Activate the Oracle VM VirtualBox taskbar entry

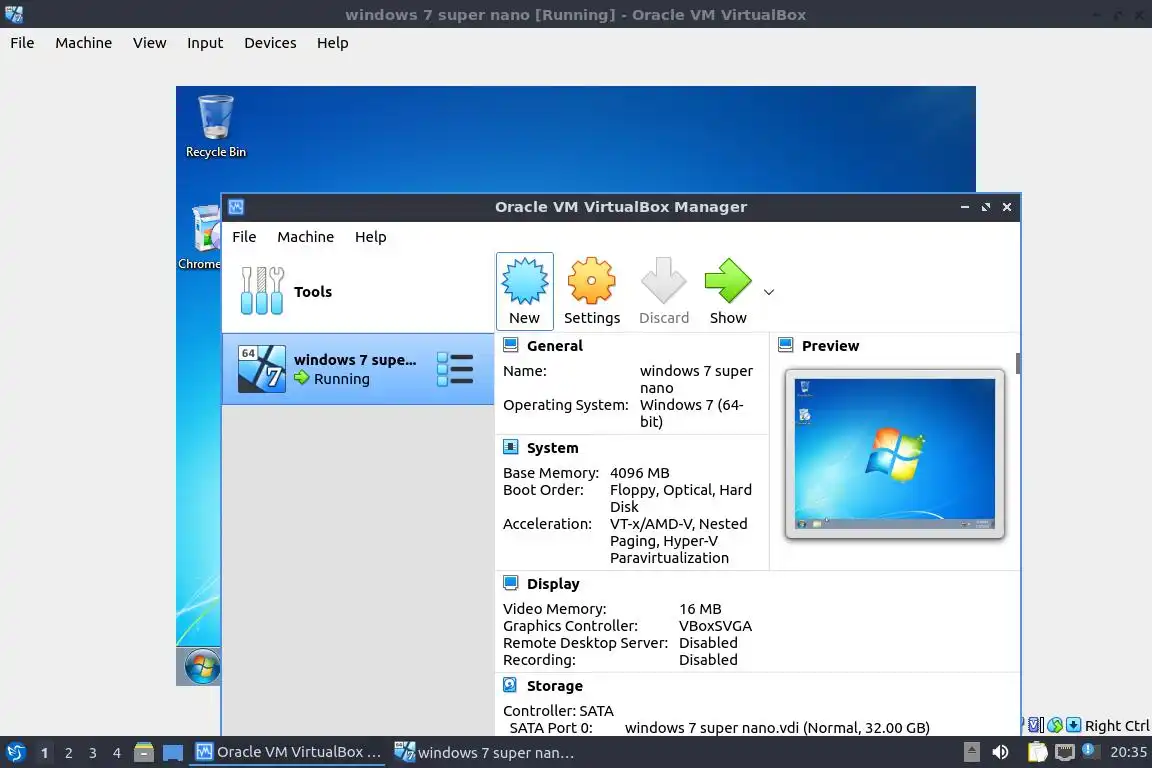(x=288, y=752)
